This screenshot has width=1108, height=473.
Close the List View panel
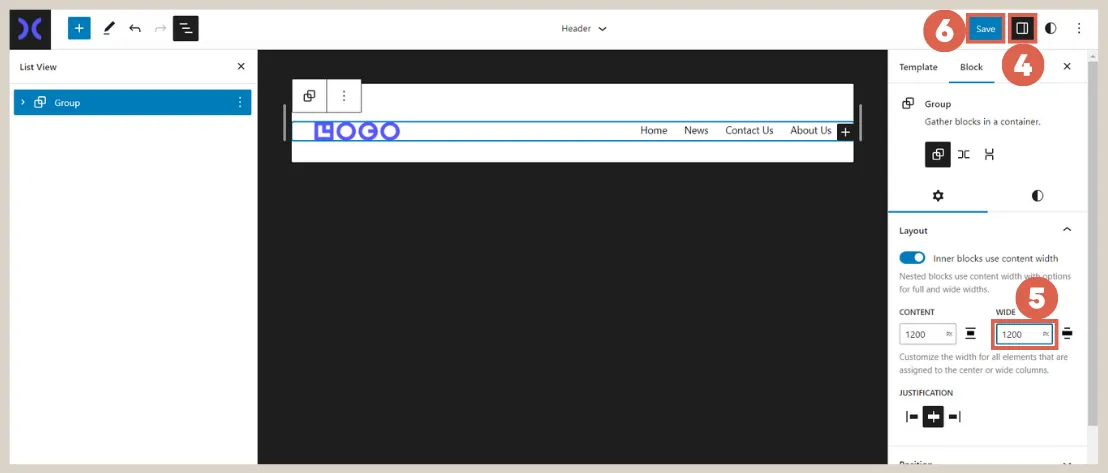[x=241, y=66]
